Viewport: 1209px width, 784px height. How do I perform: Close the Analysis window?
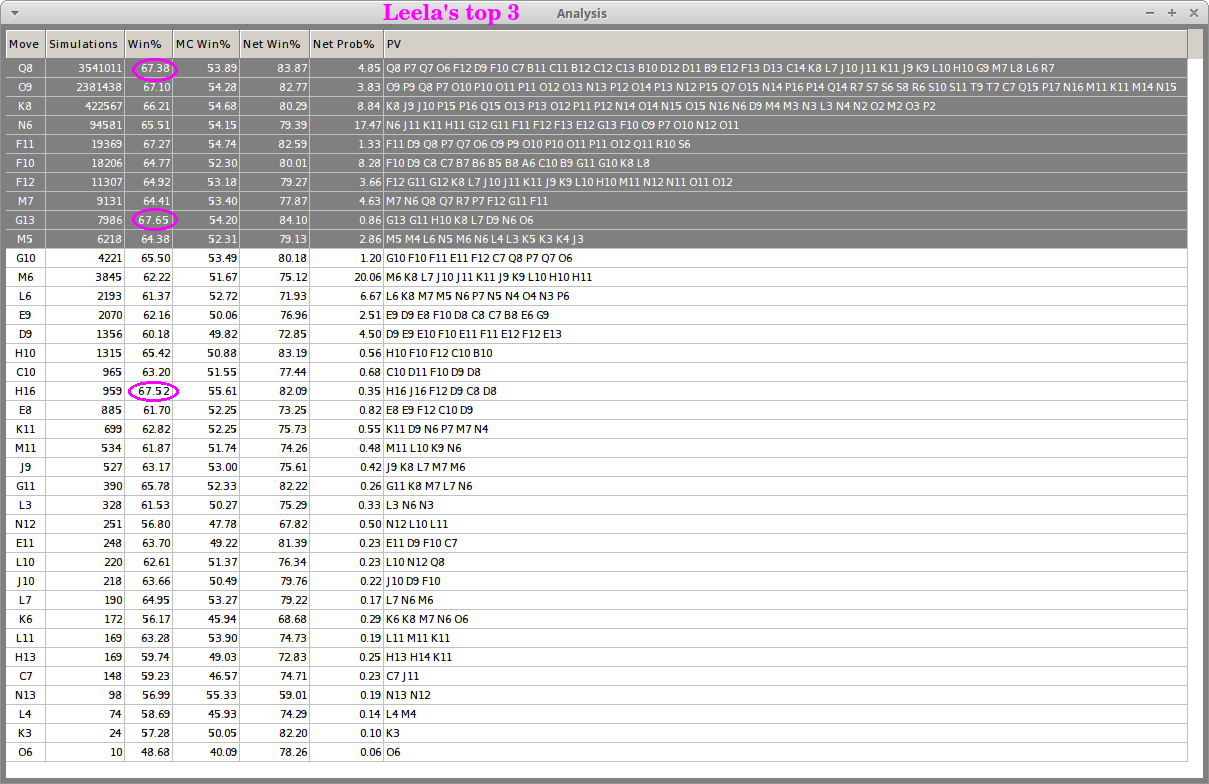[1193, 13]
